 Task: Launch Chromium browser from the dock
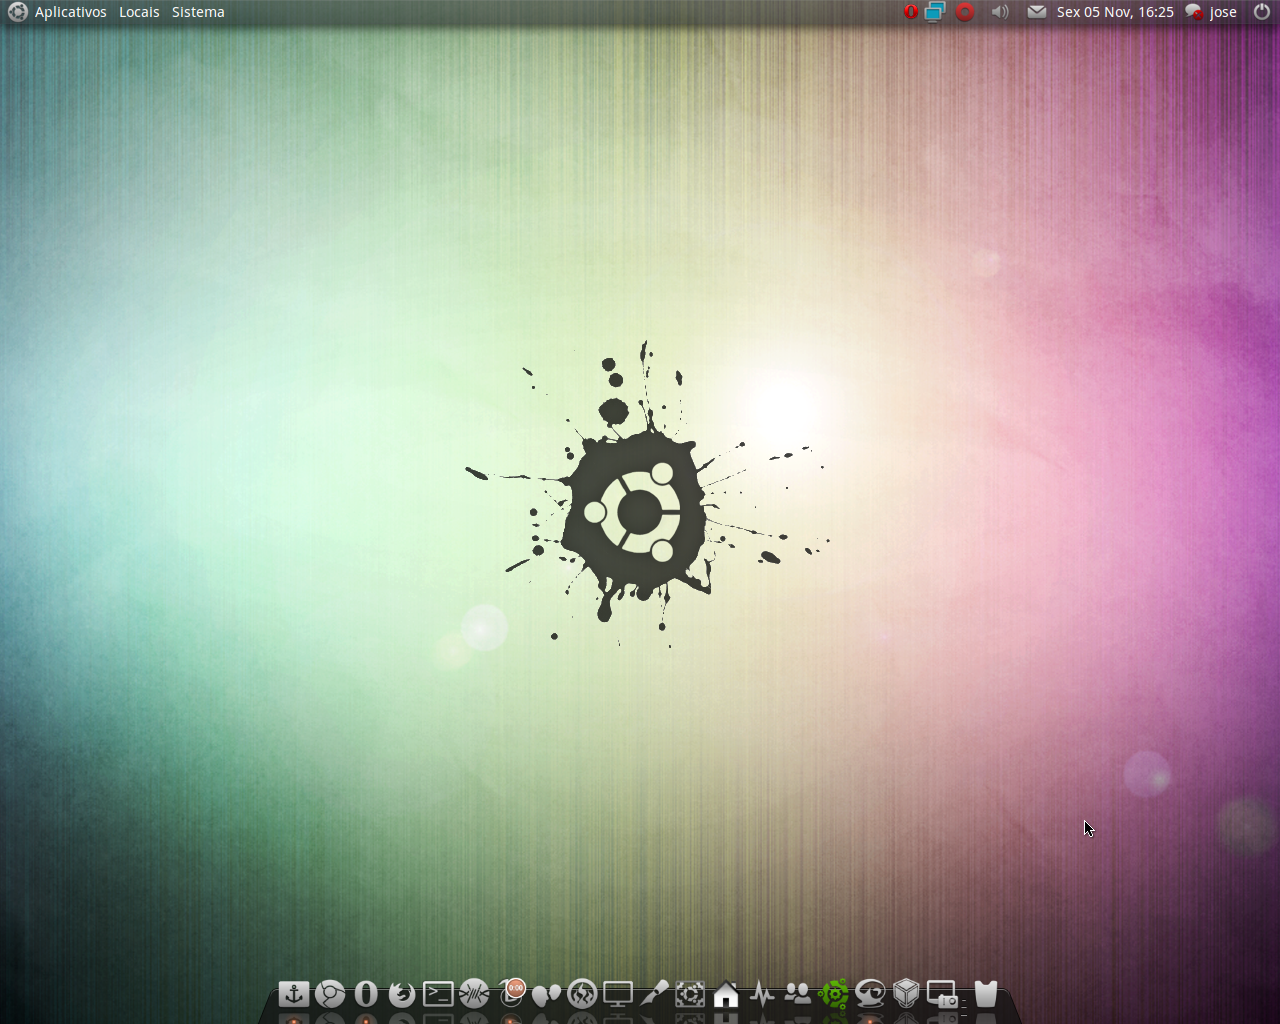click(330, 994)
